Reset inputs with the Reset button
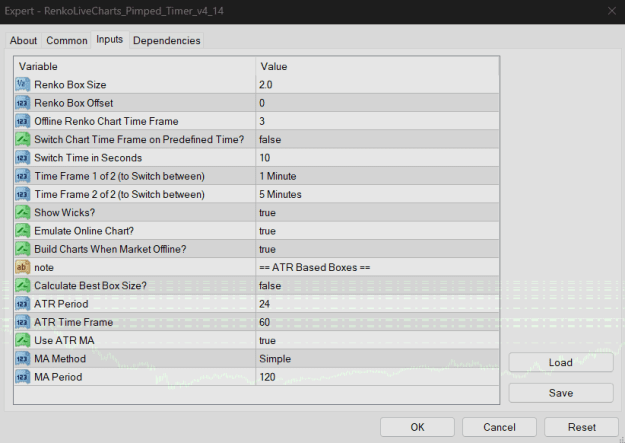The image size is (625, 443). [x=582, y=427]
